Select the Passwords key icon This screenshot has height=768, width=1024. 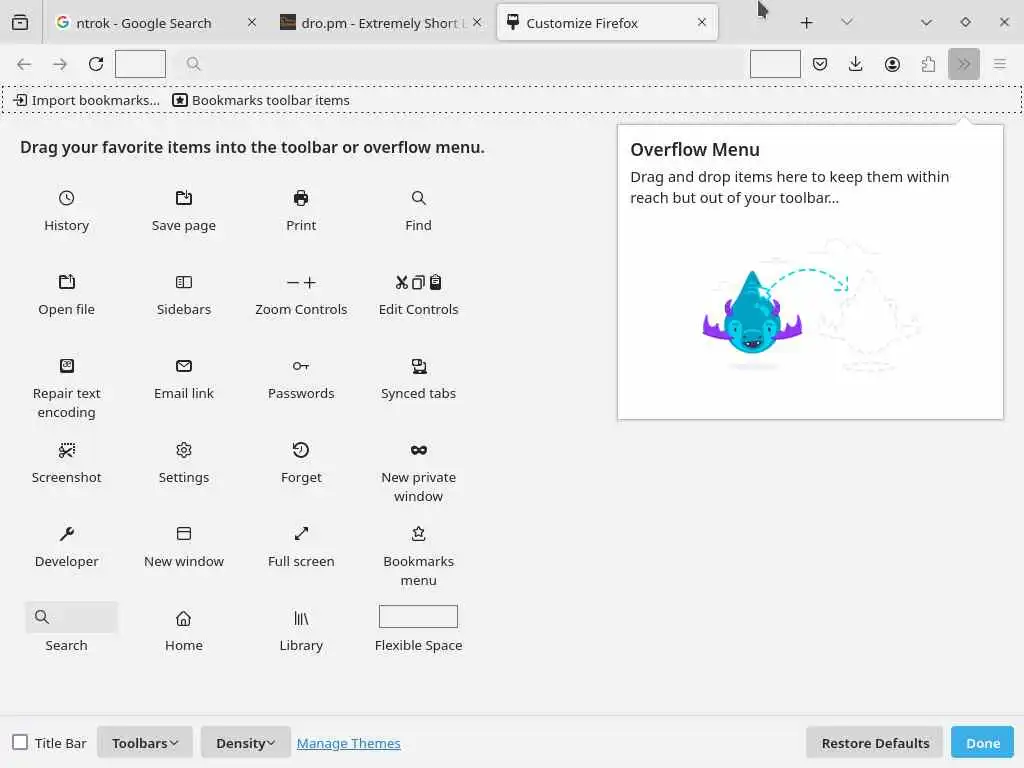(301, 366)
